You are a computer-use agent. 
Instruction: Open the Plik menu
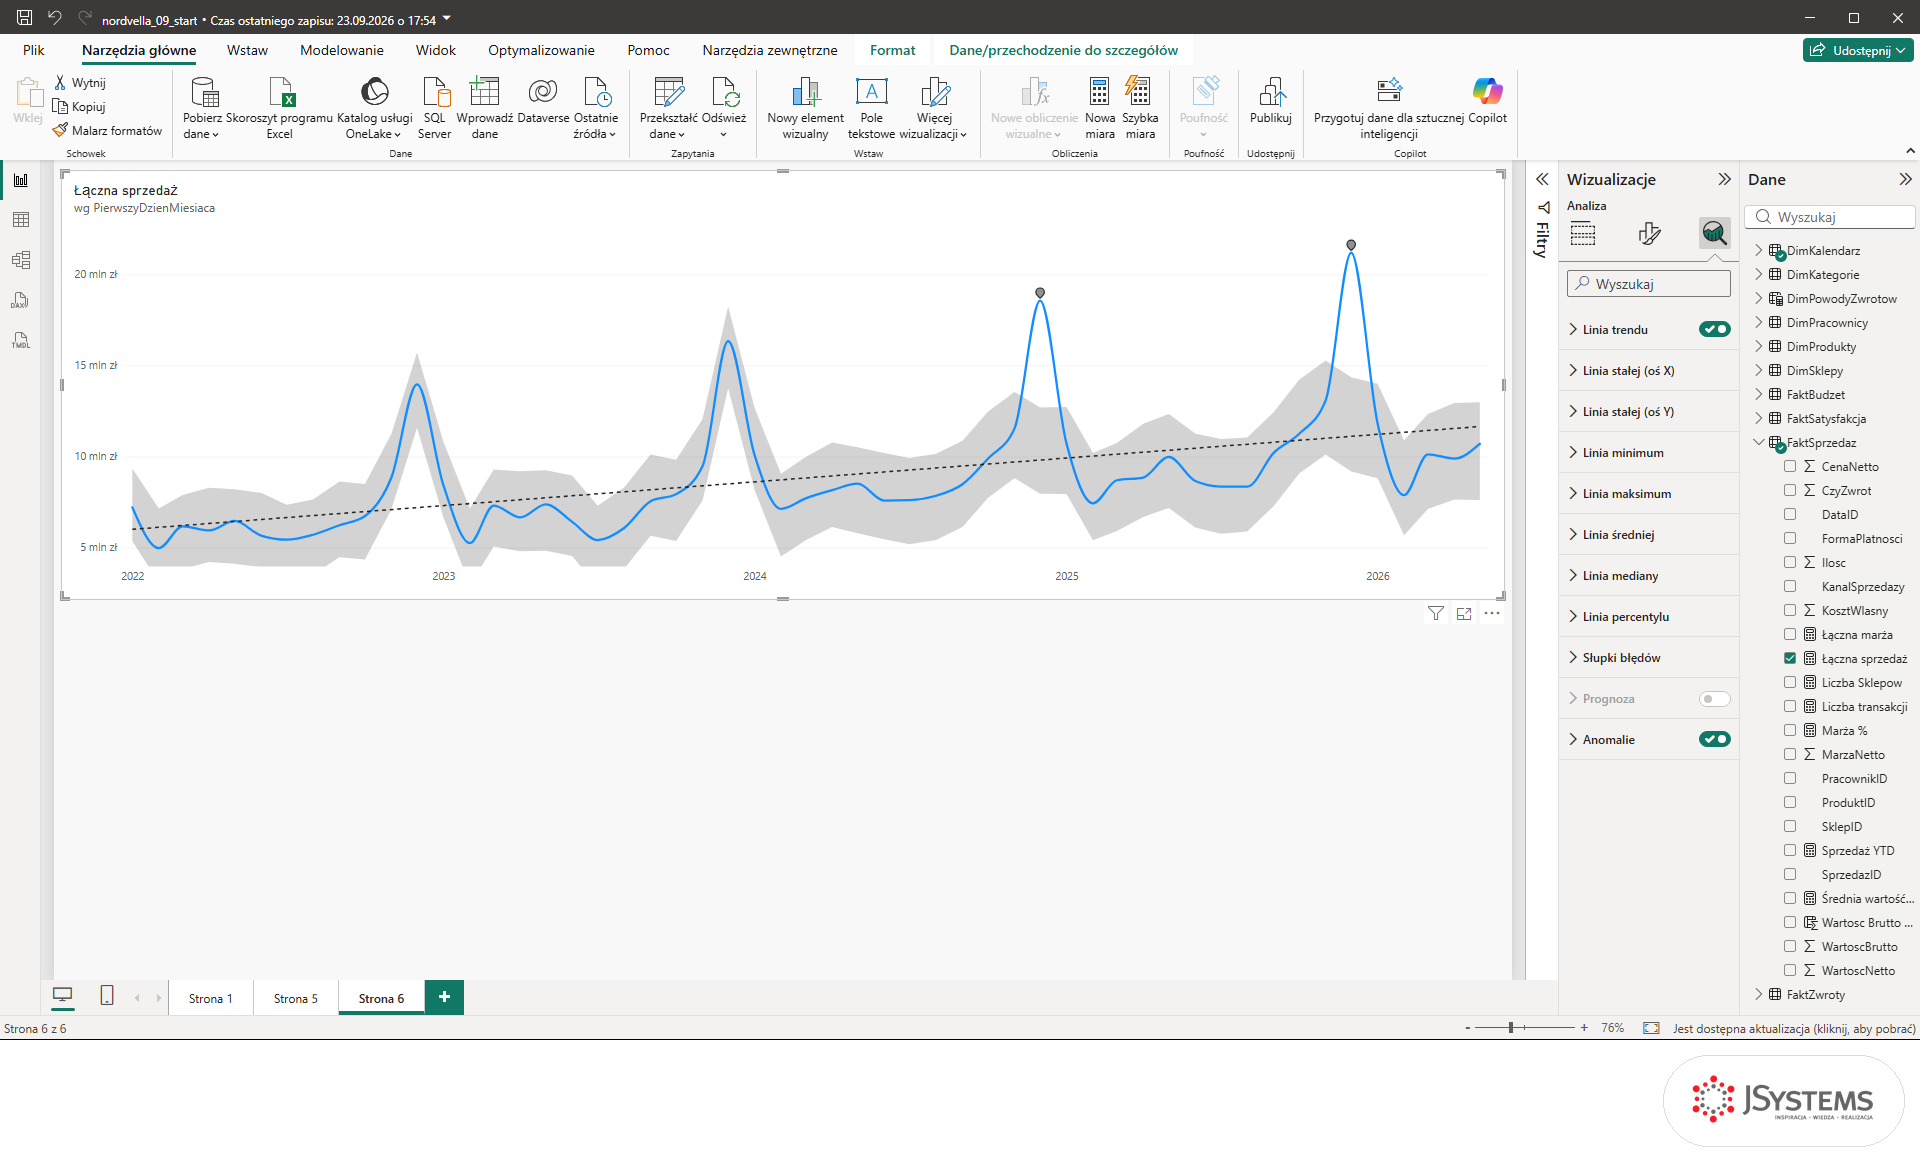coord(34,50)
